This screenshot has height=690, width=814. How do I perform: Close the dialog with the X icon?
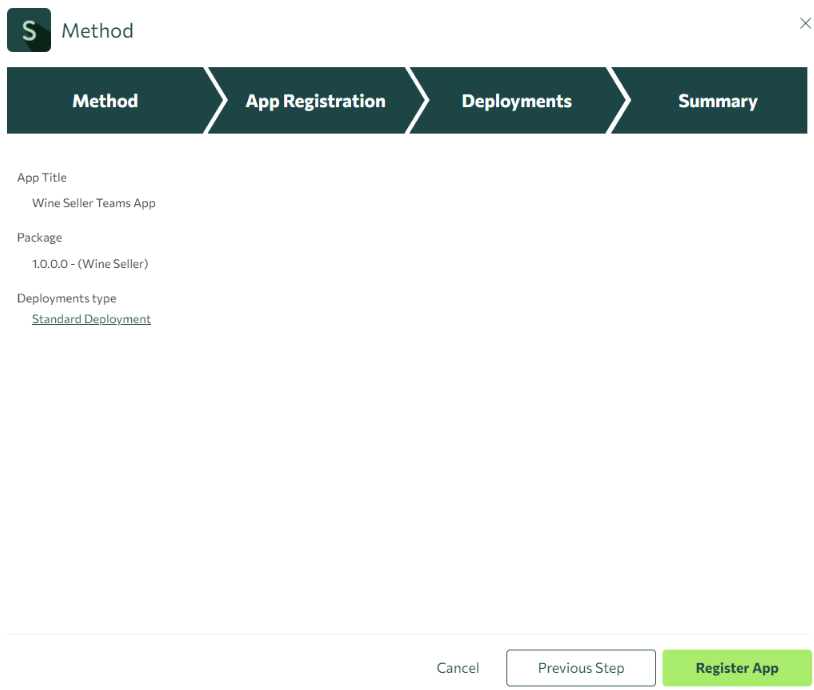pyautogui.click(x=805, y=23)
